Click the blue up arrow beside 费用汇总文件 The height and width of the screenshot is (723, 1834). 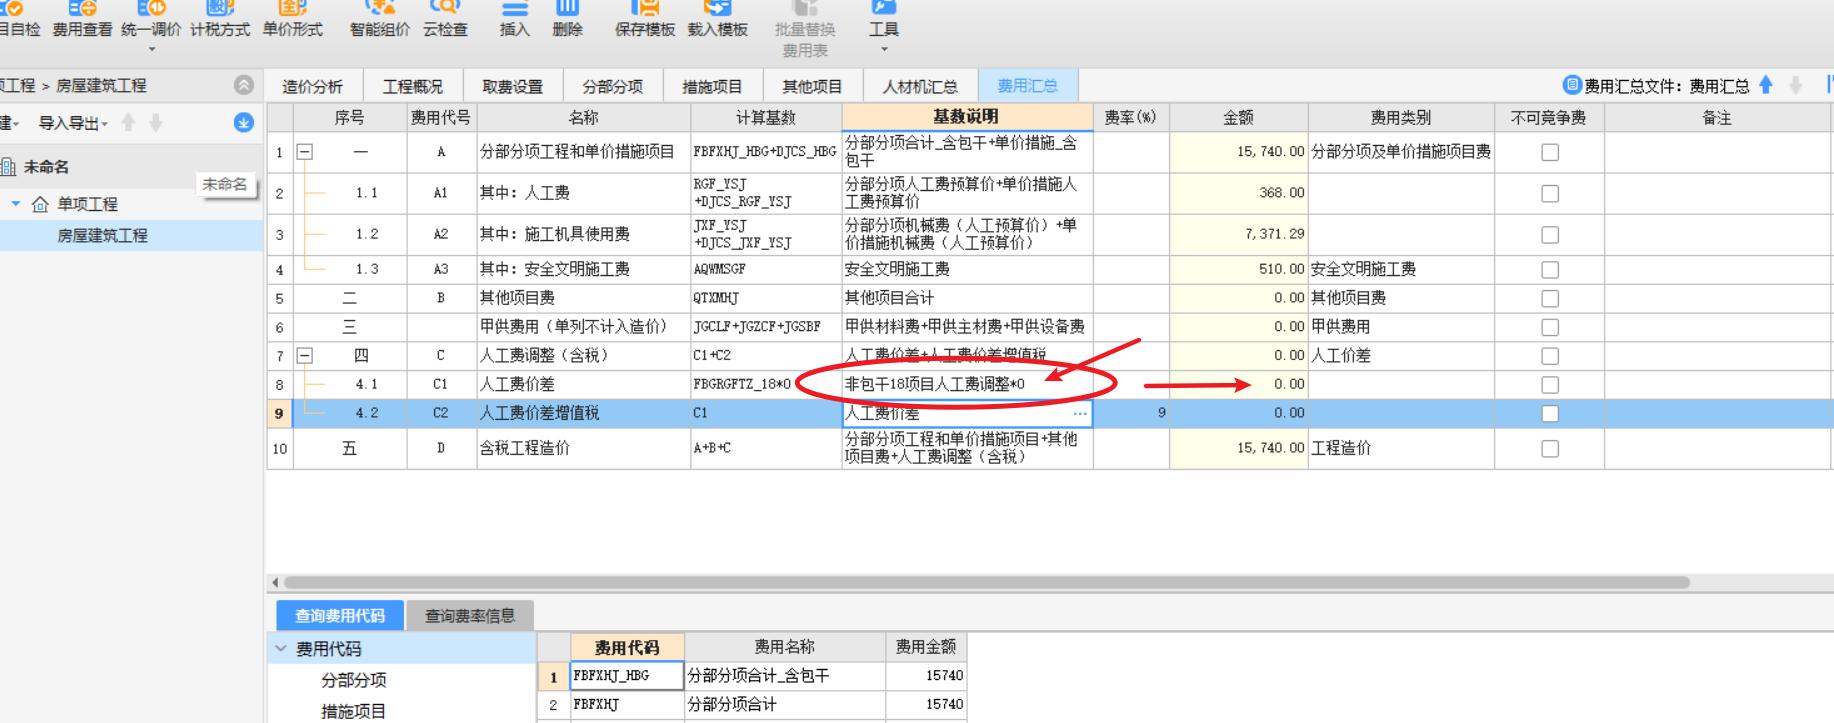point(1766,85)
